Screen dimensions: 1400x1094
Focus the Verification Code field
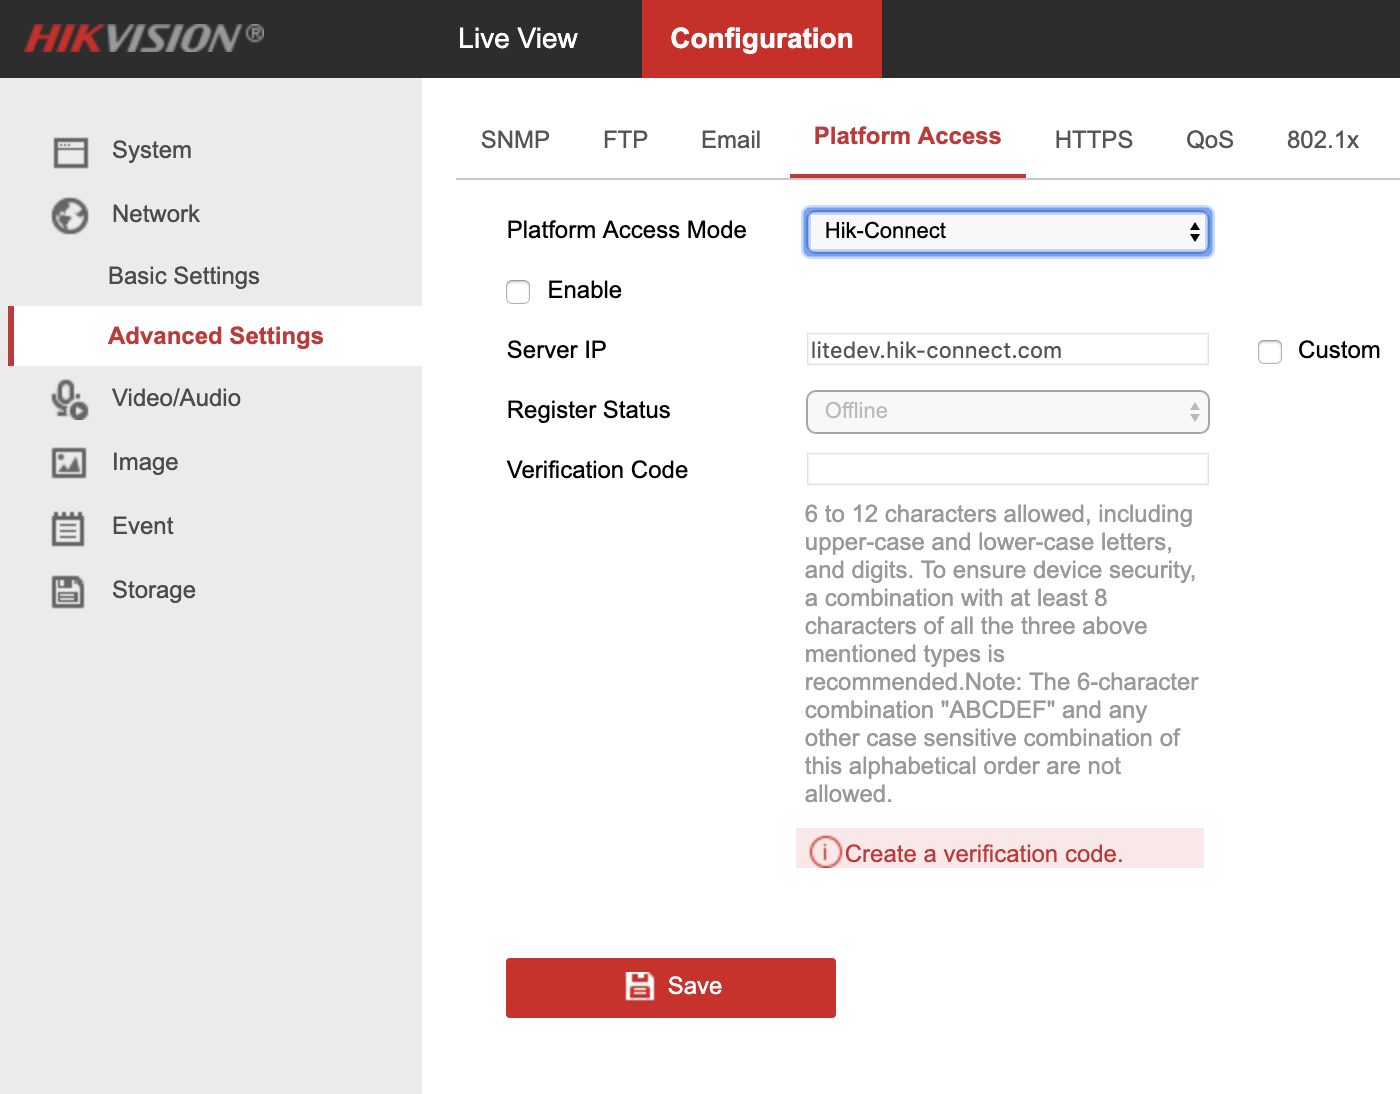(1007, 469)
